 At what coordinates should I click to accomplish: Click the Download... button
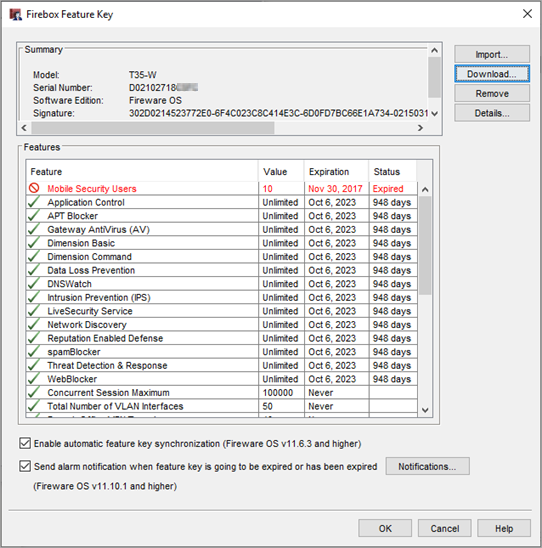click(x=492, y=74)
